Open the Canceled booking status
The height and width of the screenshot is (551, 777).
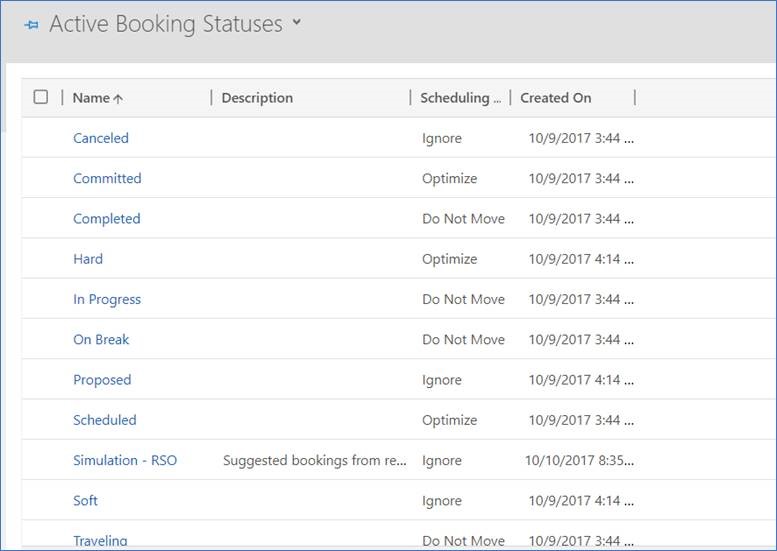click(x=101, y=138)
